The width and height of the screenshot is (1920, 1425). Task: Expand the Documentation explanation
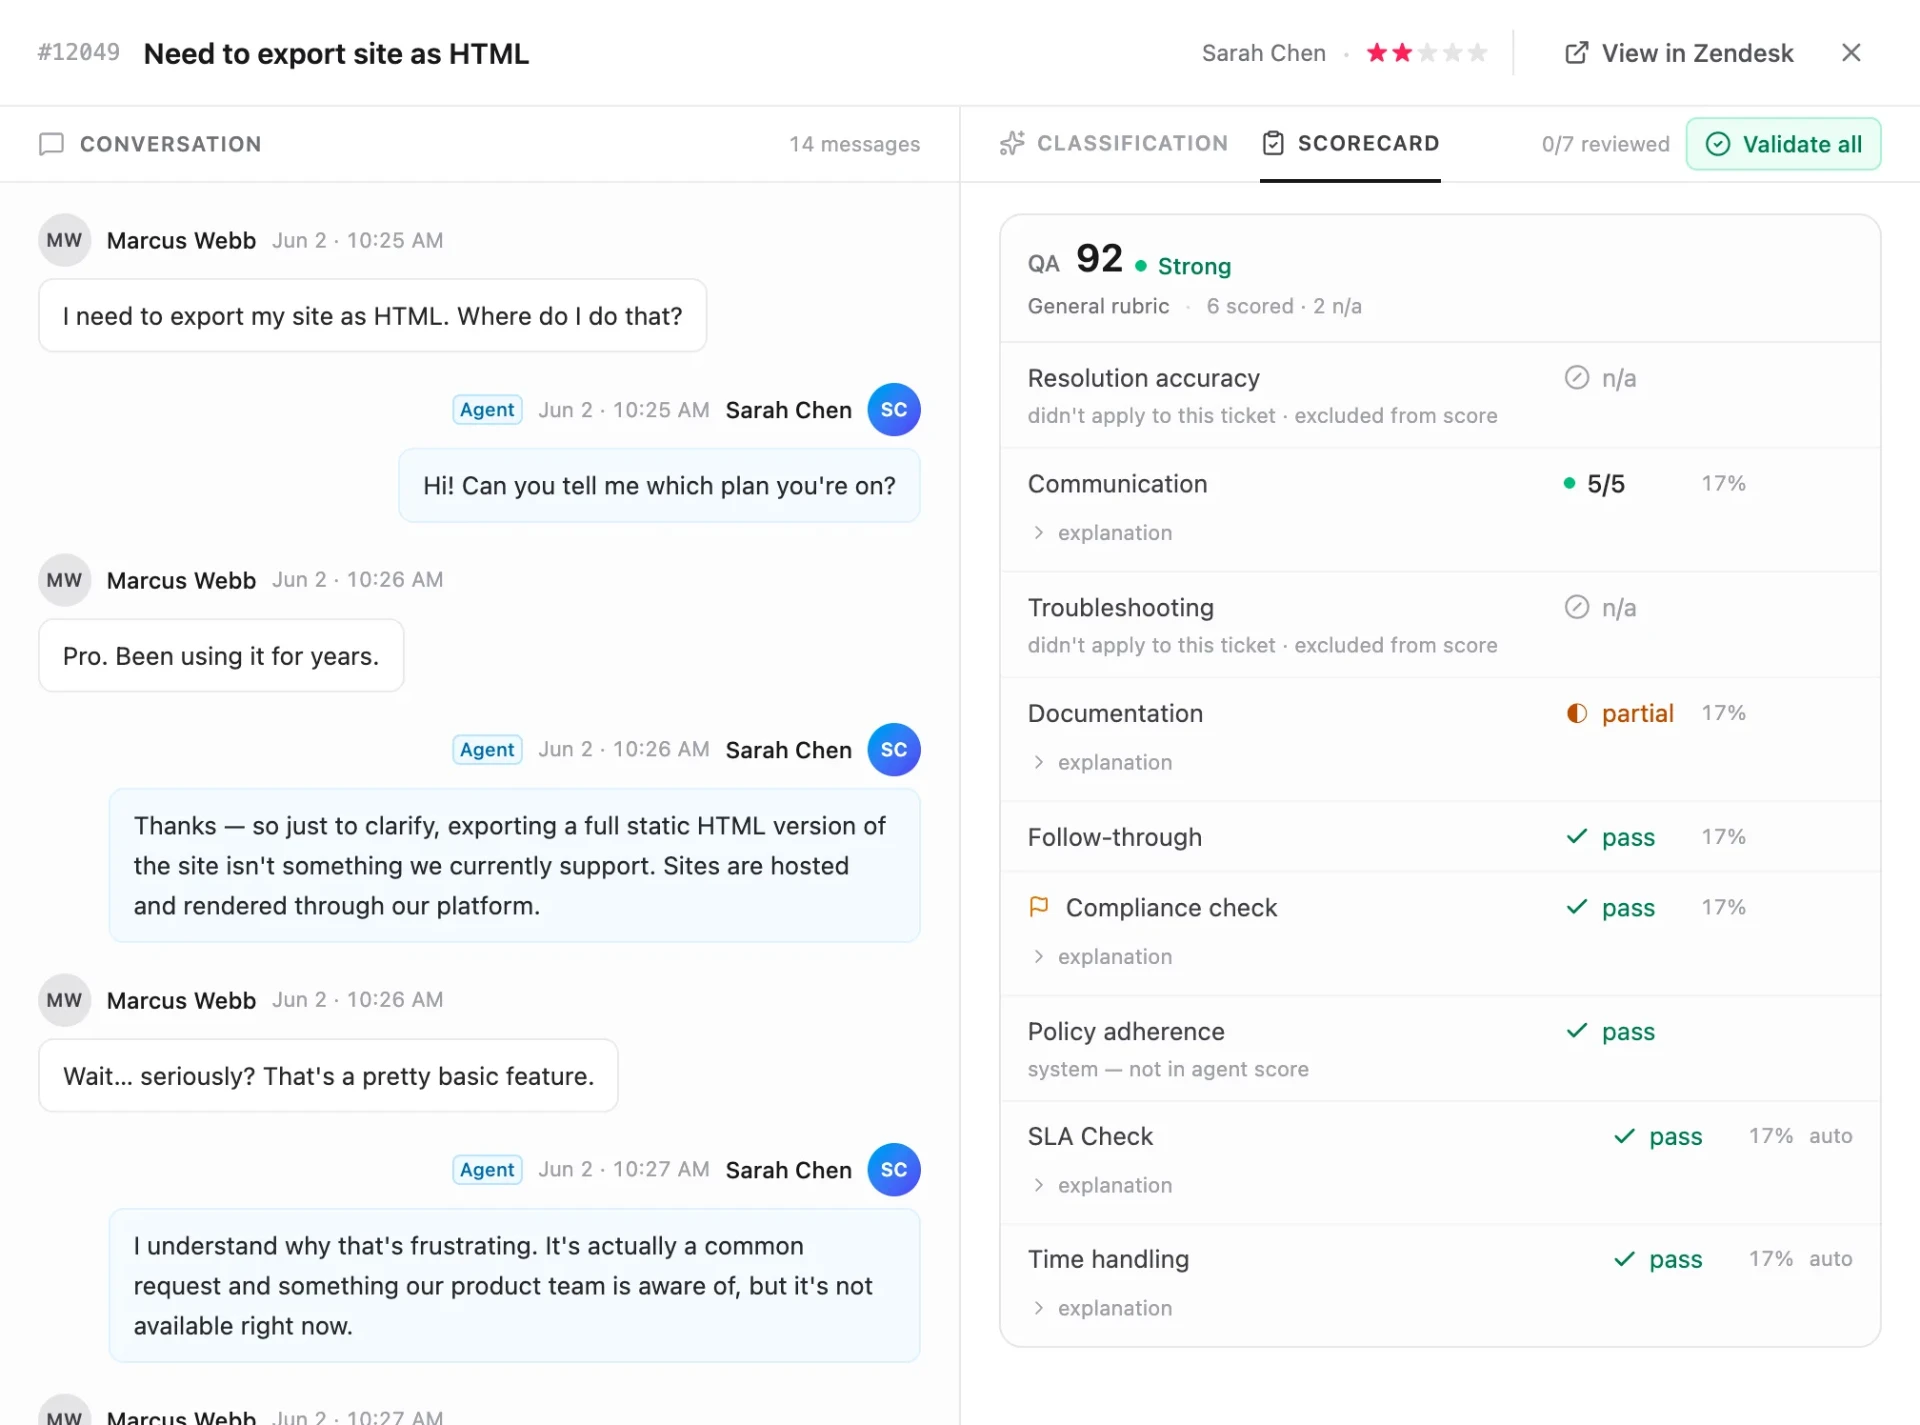point(1101,763)
